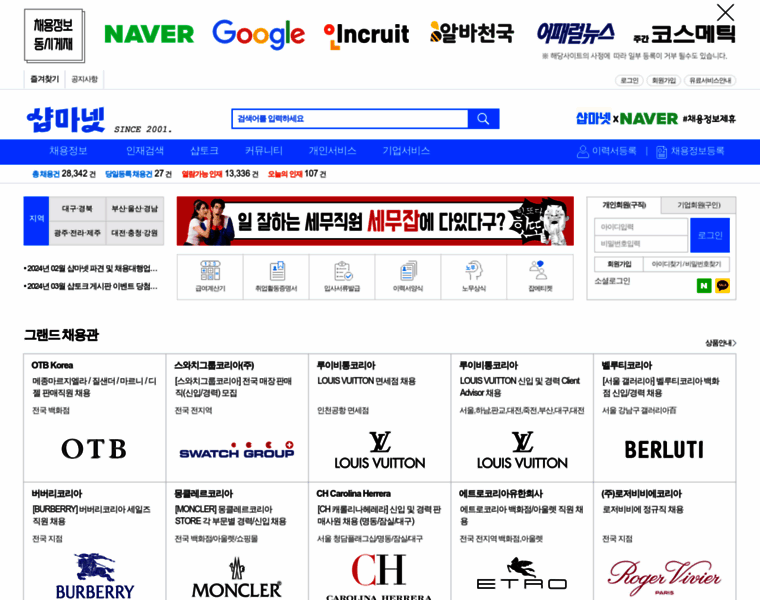Viewport: 760px width, 600px height.
Task: Click the 채용정보 동시게재 box
Action: click(x=54, y=35)
